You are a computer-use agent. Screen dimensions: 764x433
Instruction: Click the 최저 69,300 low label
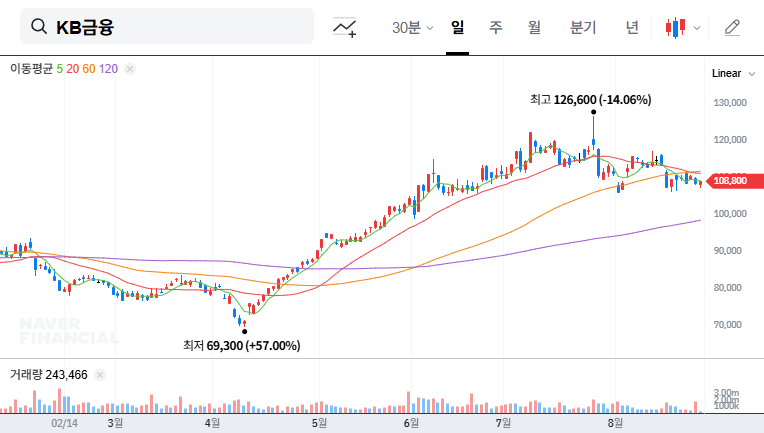(242, 346)
